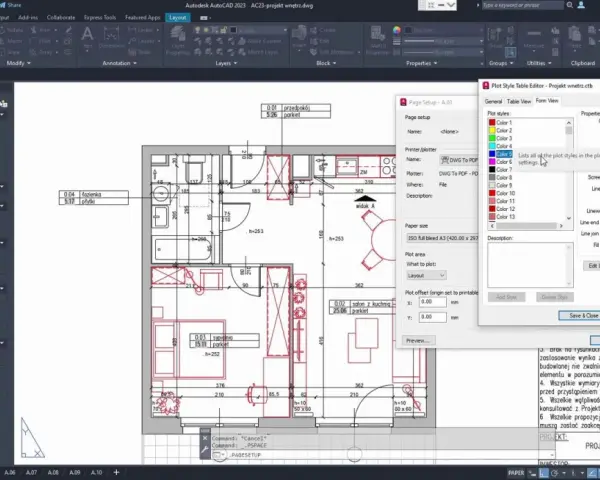Toggle group selection highlighted icon
Viewport: 600px width, 480px height.
510,52
